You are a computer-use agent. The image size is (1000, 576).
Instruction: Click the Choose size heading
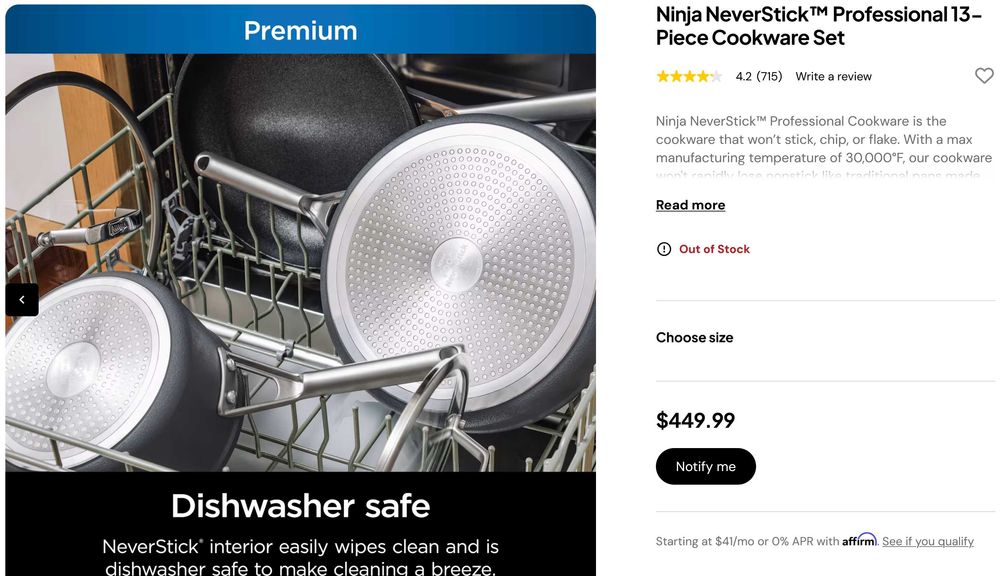click(695, 337)
